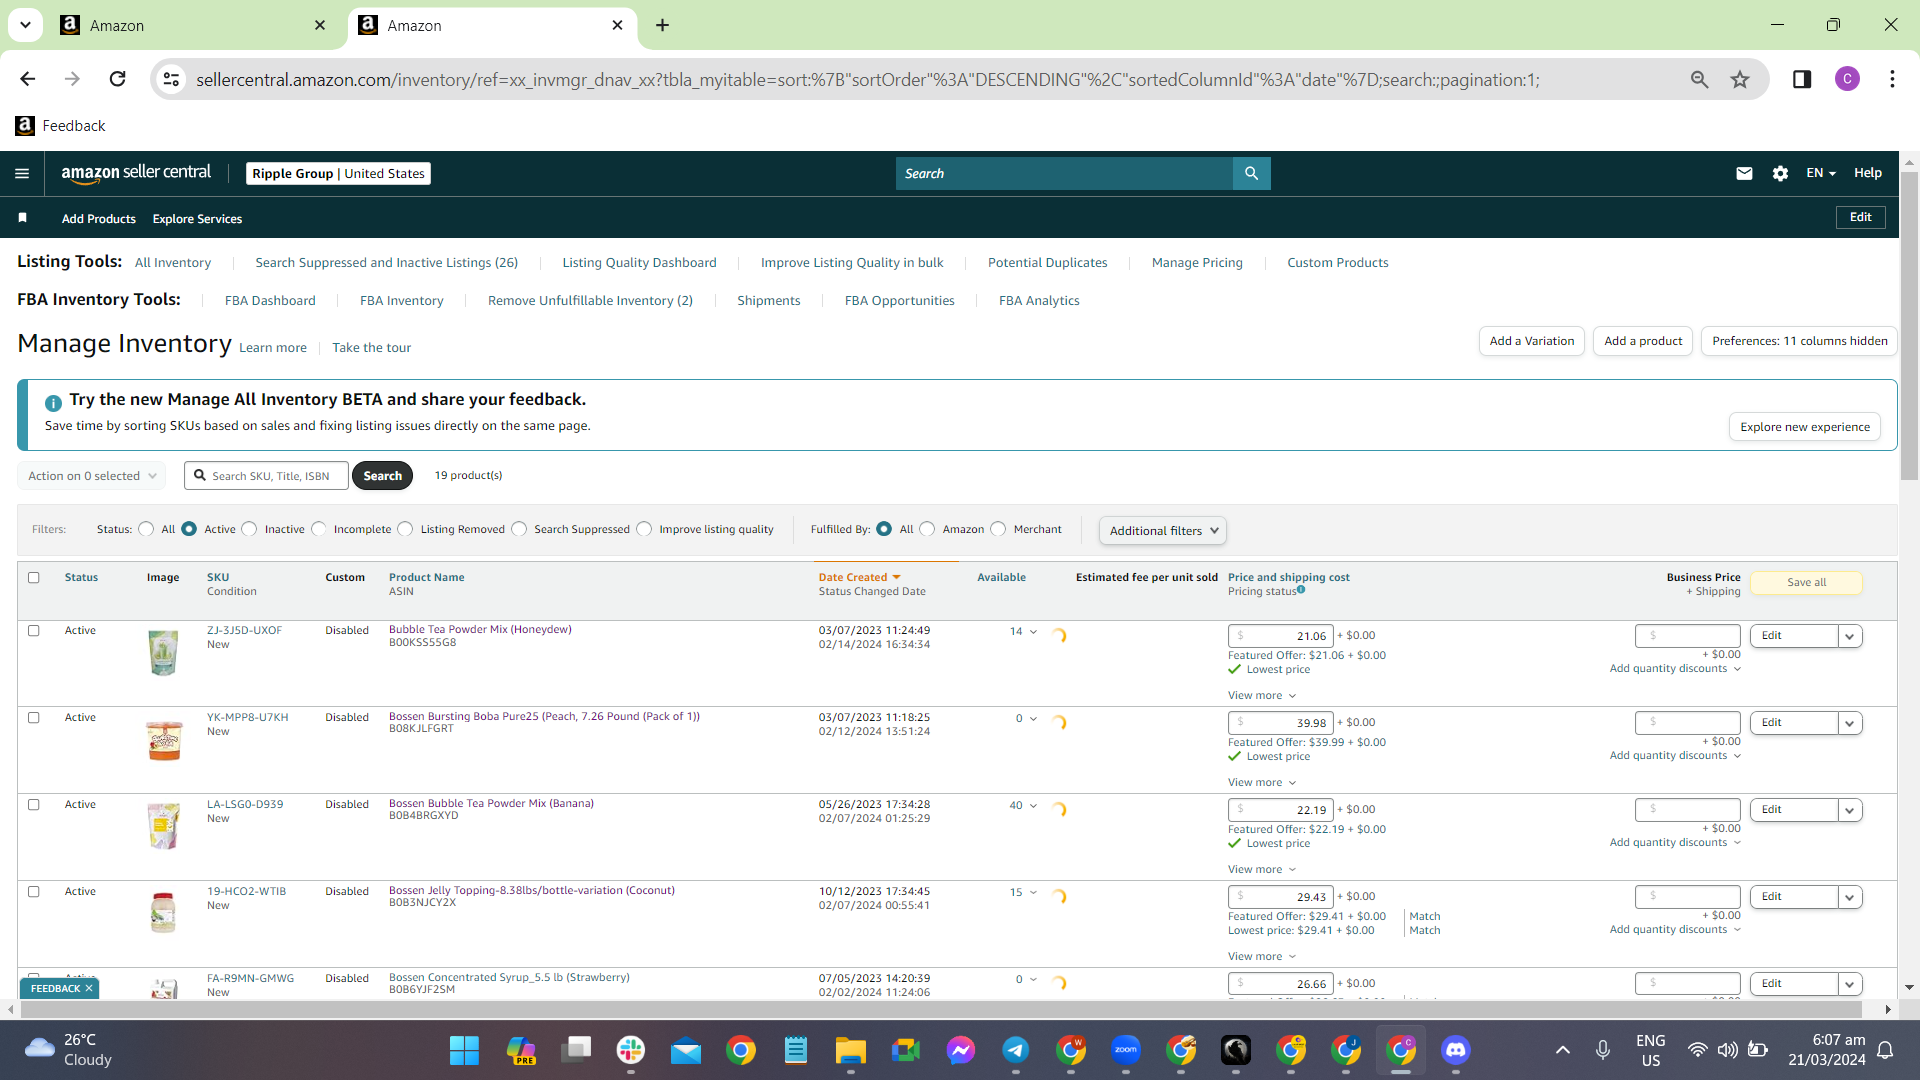The height and width of the screenshot is (1080, 1920).
Task: Open browser side panel icon
Action: tap(1801, 79)
